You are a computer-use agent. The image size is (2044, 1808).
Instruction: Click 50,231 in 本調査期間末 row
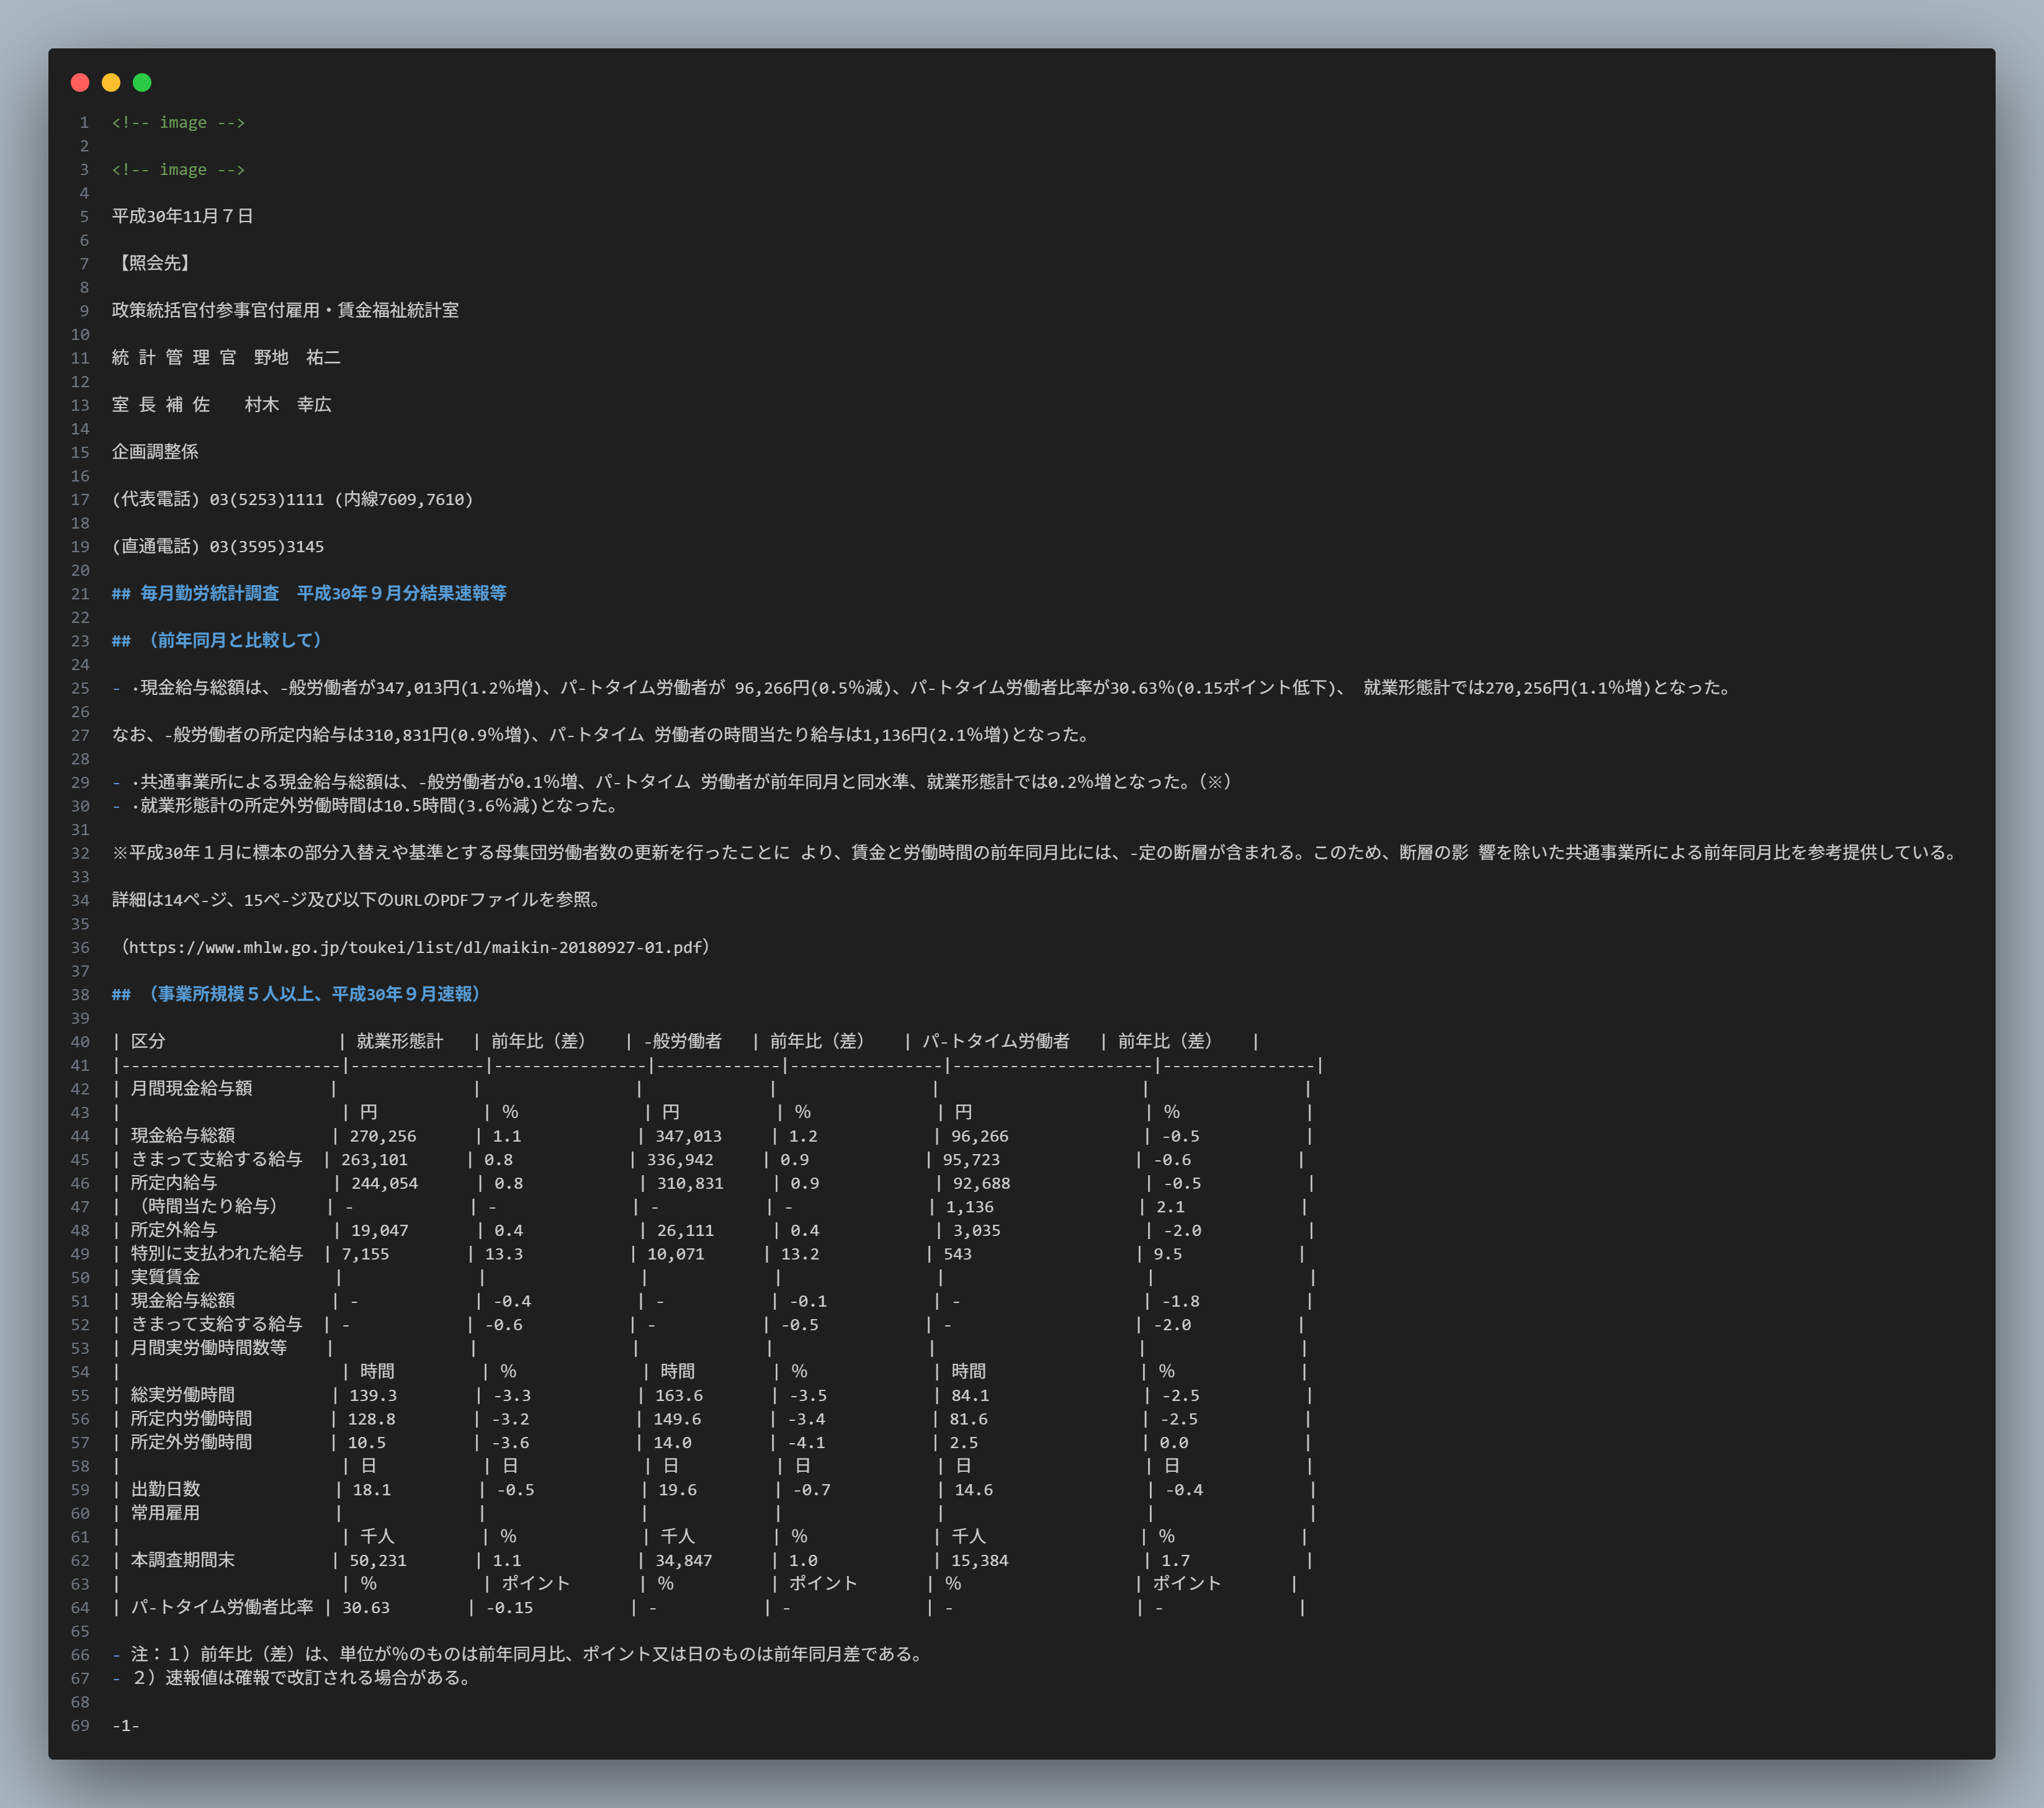coord(378,1560)
